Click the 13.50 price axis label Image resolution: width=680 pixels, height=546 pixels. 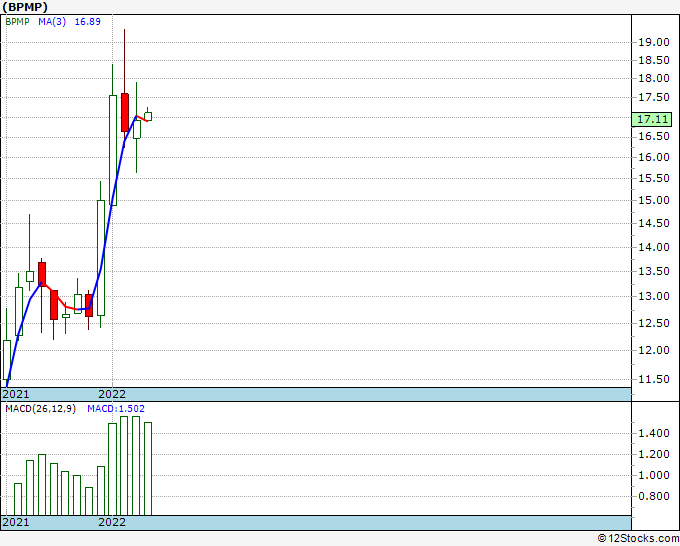[x=654, y=271]
